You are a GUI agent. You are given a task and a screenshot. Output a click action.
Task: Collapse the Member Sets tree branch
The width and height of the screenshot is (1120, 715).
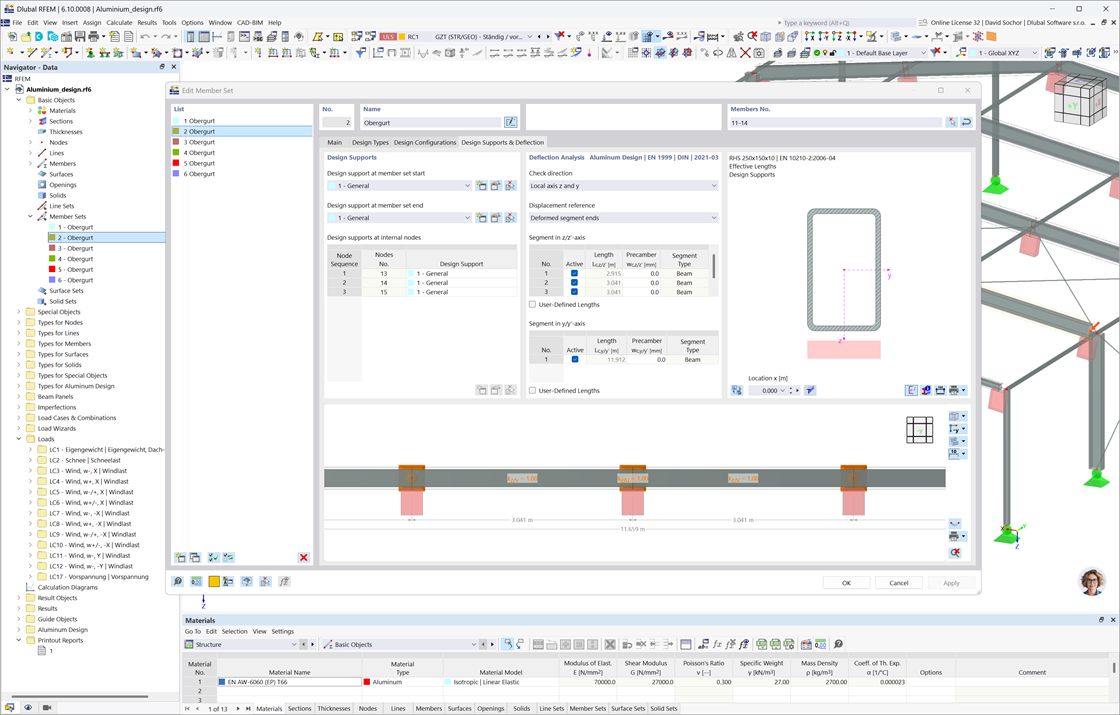(30, 216)
